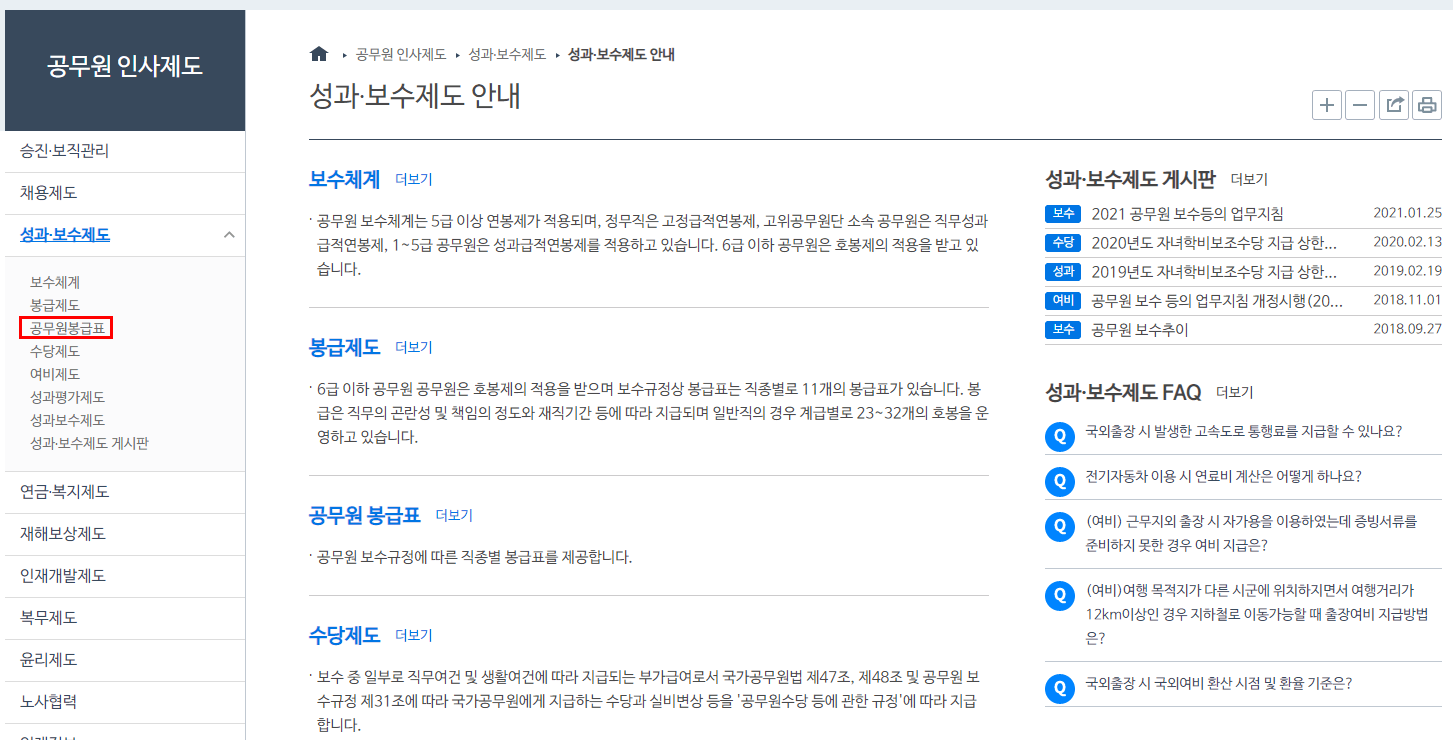The height and width of the screenshot is (740, 1453).
Task: Select 성과평가제도 submenu item
Action: click(x=67, y=397)
